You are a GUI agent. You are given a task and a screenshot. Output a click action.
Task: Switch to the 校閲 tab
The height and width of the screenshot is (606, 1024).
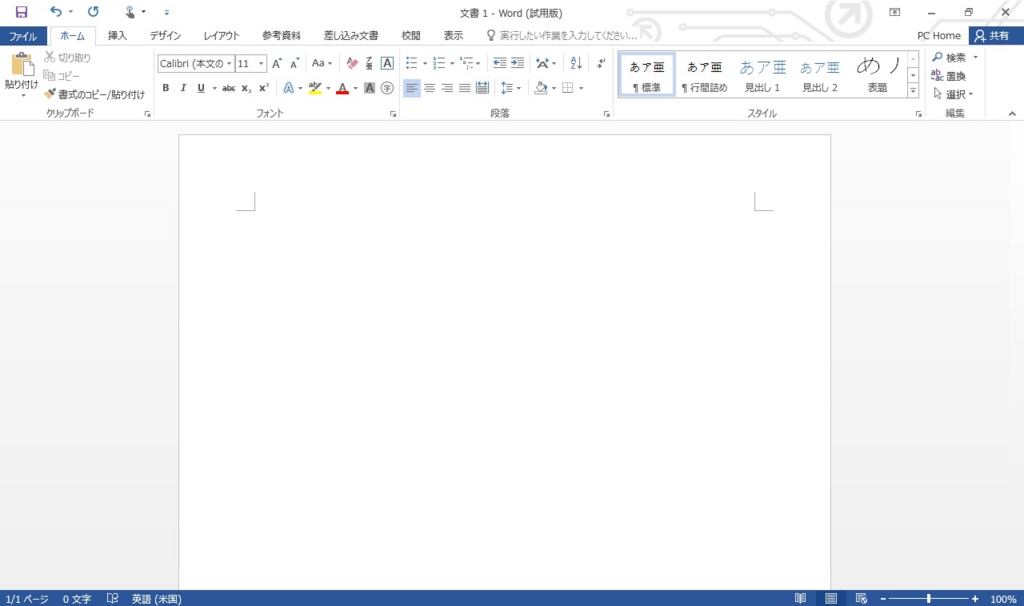(411, 35)
